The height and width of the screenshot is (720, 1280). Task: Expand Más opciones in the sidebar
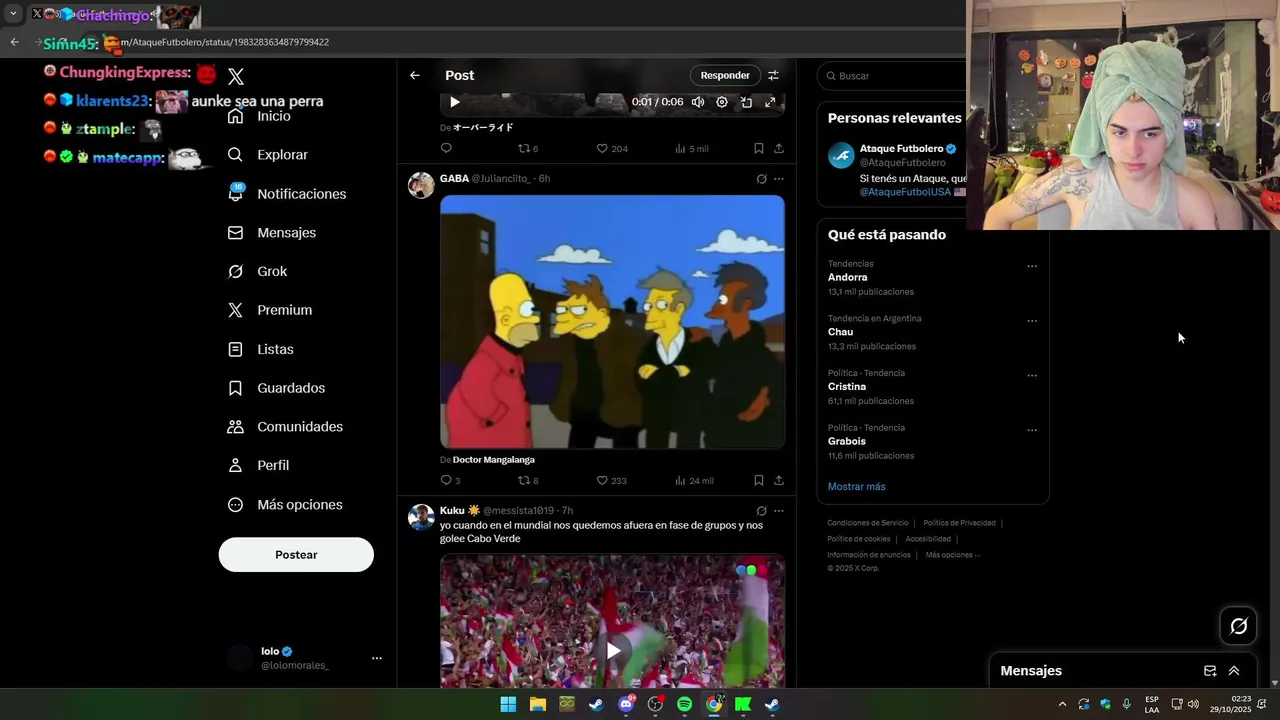click(x=286, y=505)
